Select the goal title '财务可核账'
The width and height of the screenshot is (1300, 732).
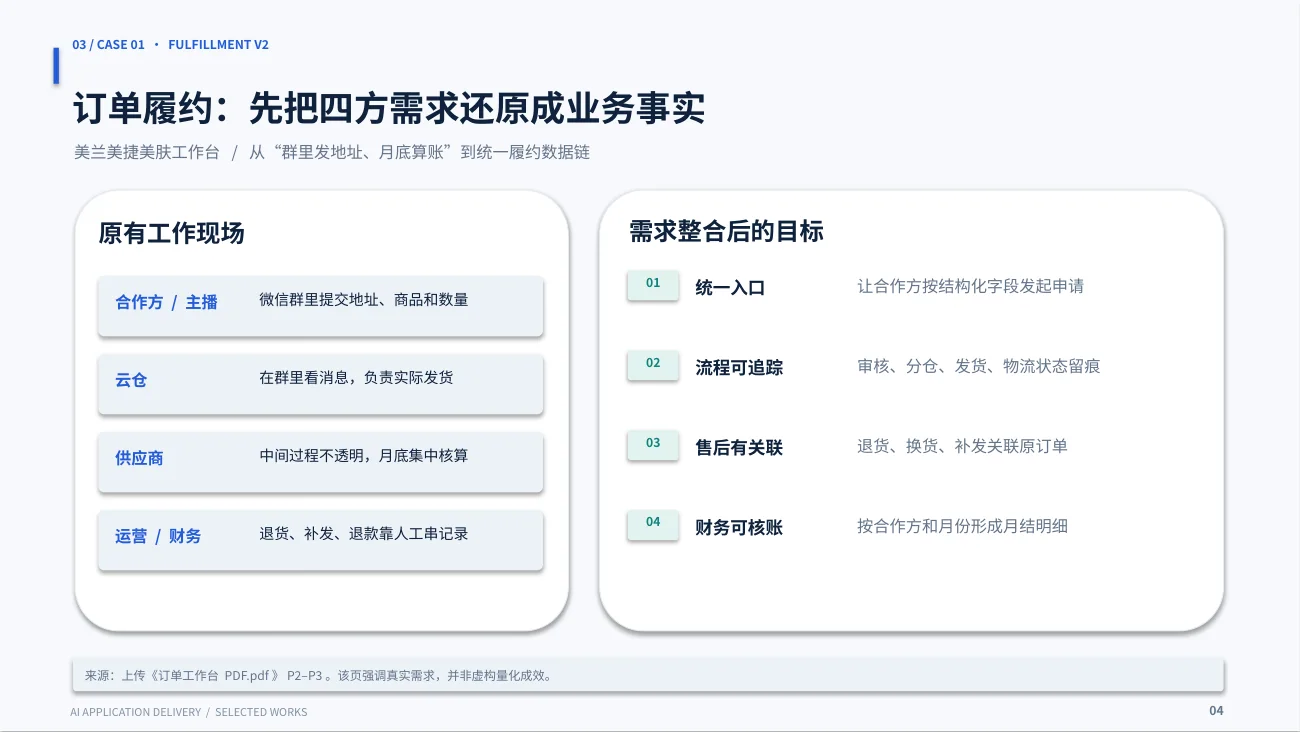point(739,528)
